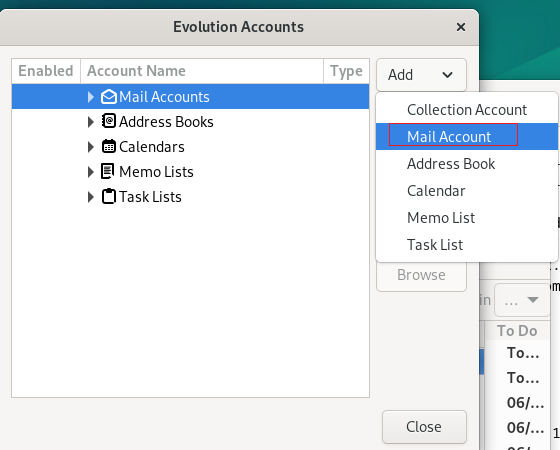Viewport: 560px width, 450px height.
Task: Pick Calendar in the Add menu
Action: tap(467, 191)
